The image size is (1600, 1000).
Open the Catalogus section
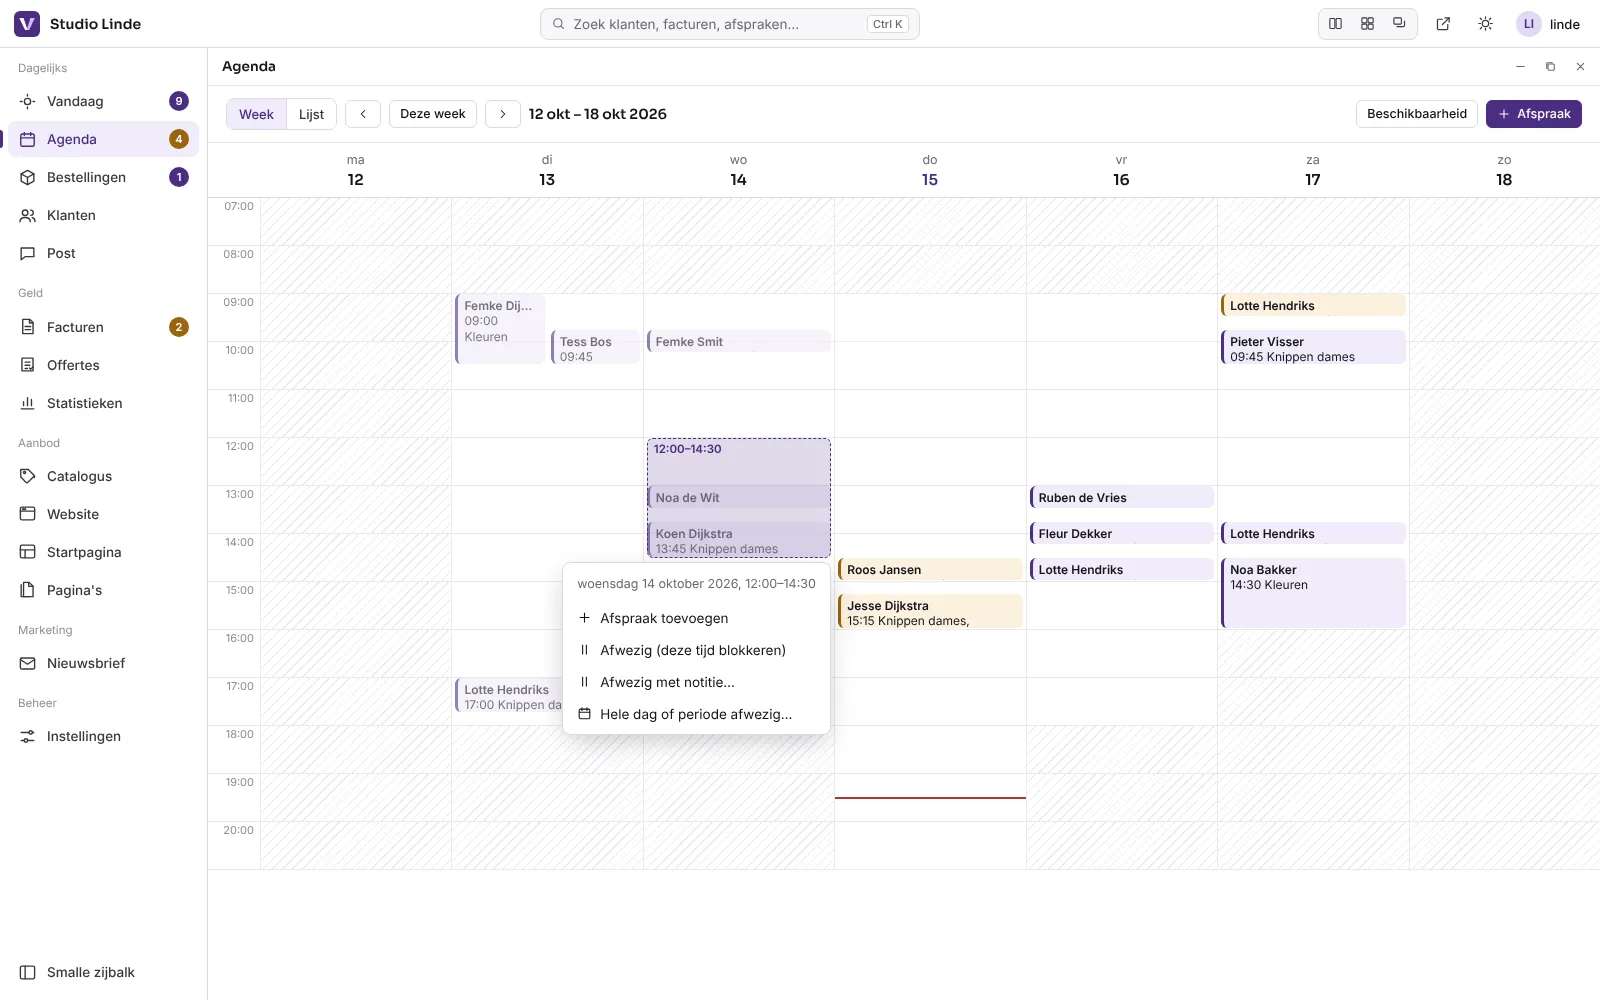(103, 476)
